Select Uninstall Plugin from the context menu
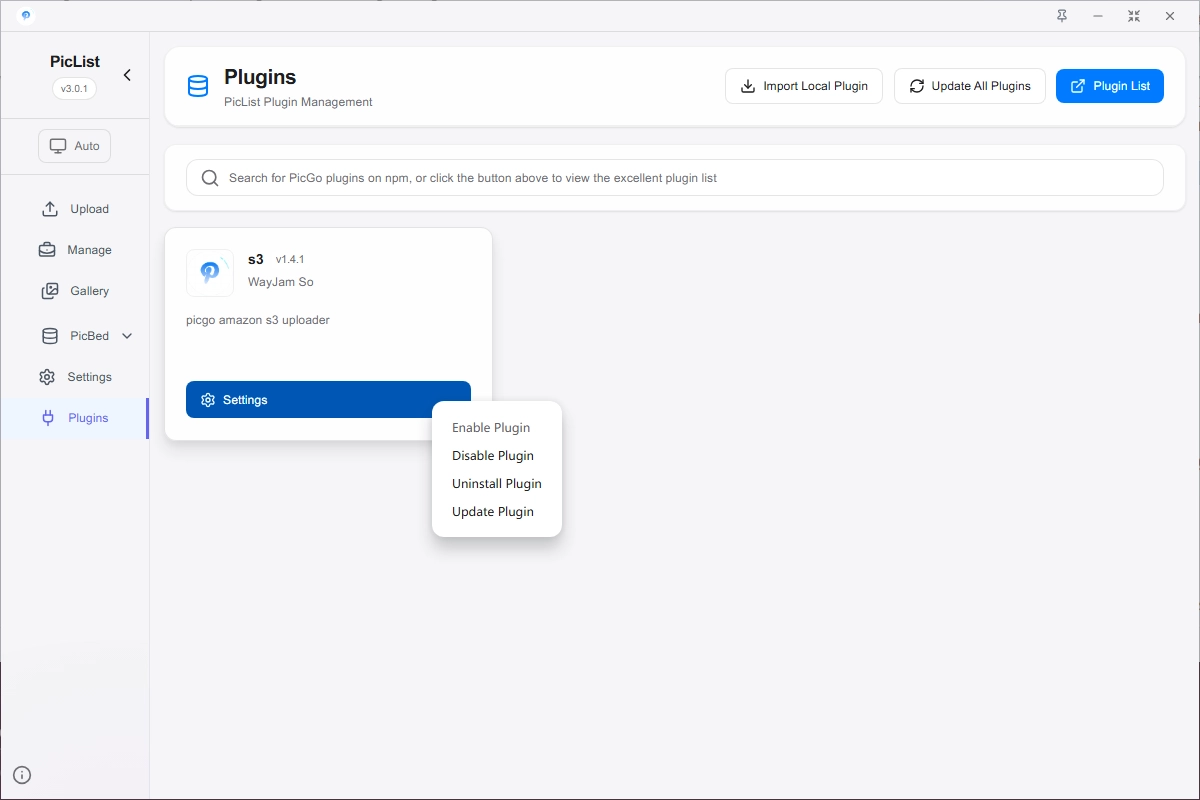Screen dimensions: 1200x800 497,484
